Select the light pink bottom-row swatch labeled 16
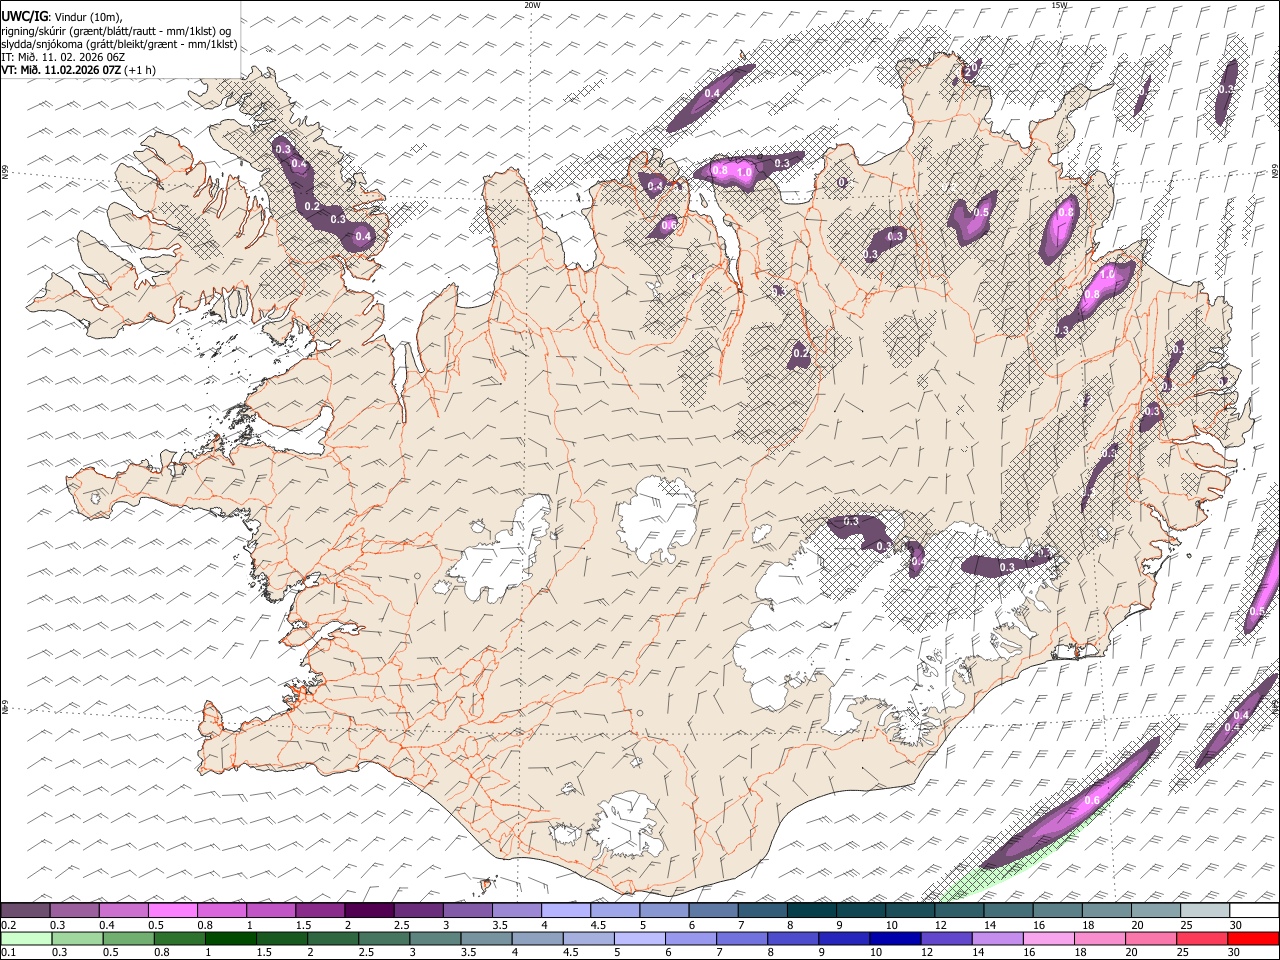The image size is (1280, 960). coord(1048,938)
